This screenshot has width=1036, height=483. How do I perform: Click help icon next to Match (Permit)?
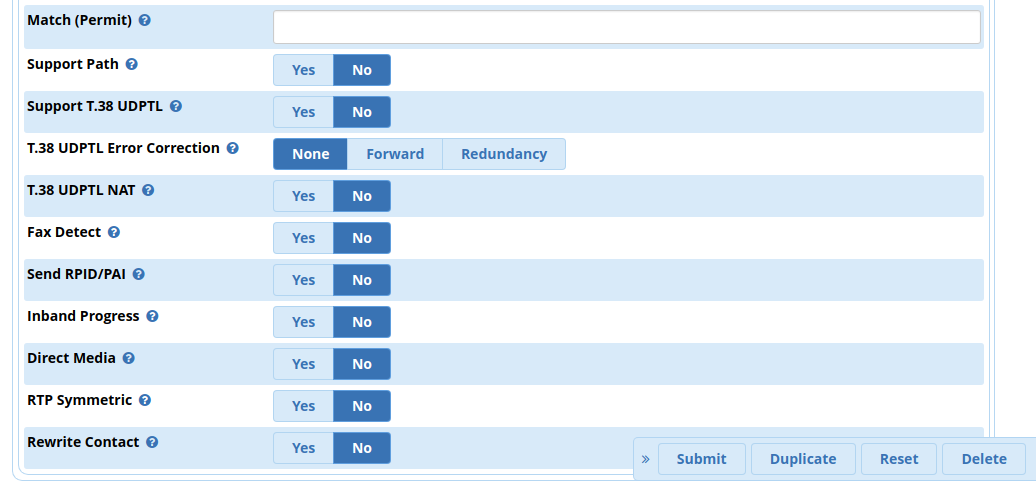145,20
